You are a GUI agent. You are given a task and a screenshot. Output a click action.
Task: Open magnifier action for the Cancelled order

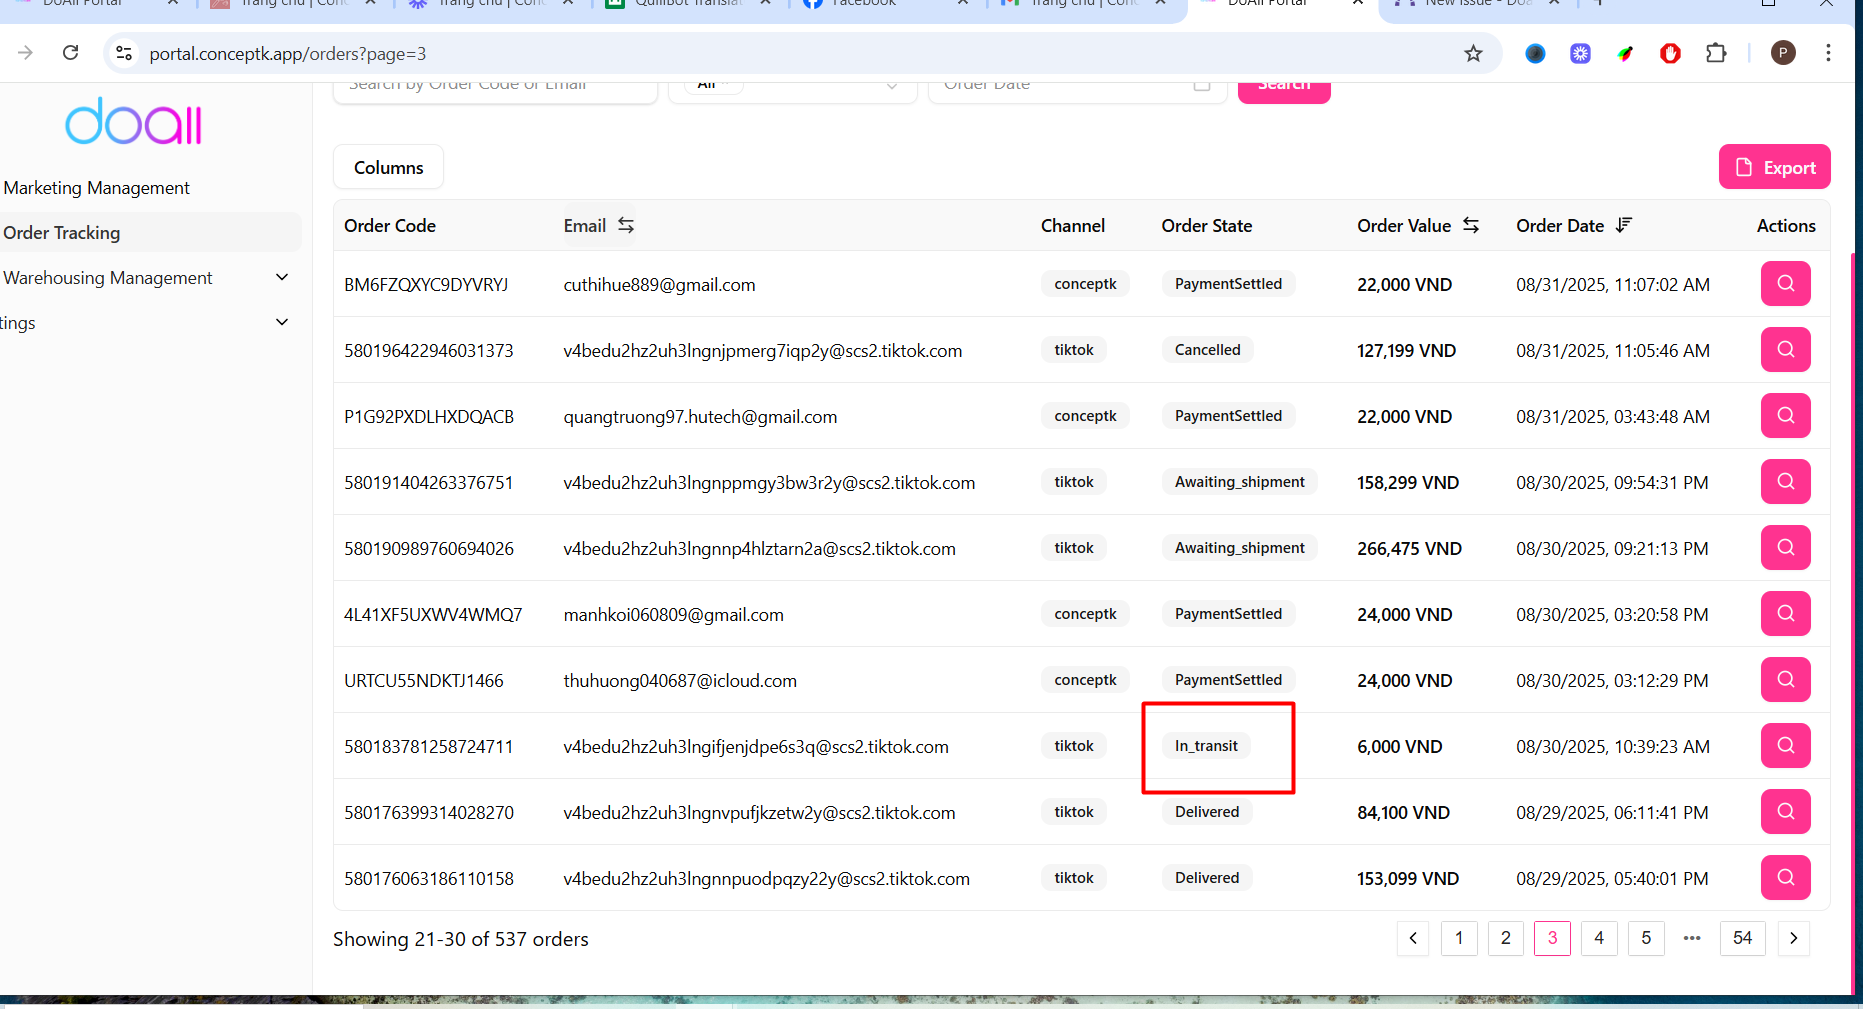(x=1785, y=350)
